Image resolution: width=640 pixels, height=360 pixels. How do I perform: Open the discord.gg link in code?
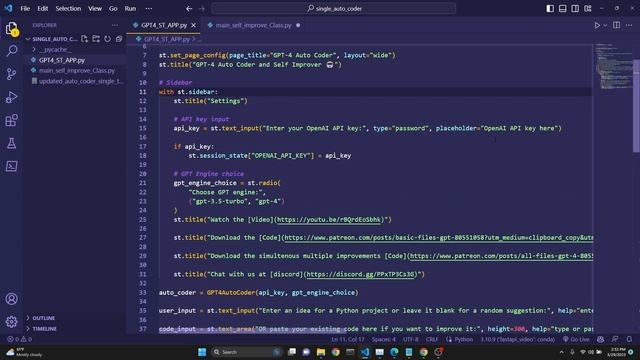(360, 274)
